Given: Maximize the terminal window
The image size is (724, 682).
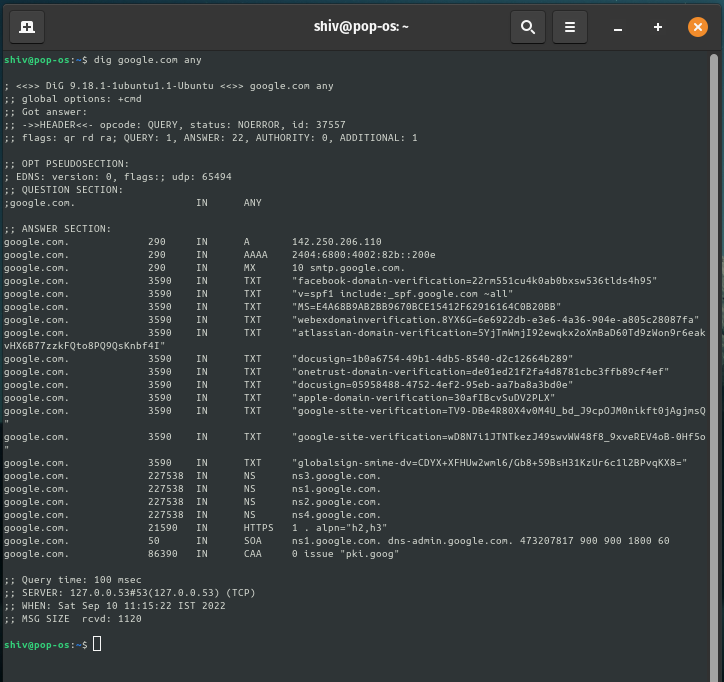Looking at the screenshot, I should pyautogui.click(x=658, y=27).
